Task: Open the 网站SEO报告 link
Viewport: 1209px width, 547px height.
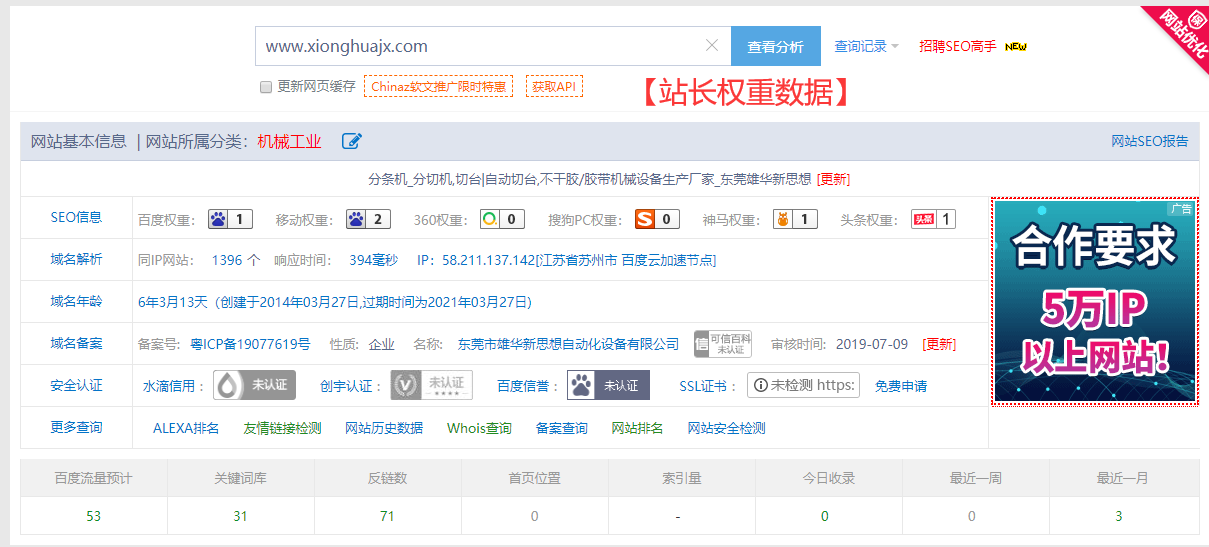Action: (x=1149, y=142)
